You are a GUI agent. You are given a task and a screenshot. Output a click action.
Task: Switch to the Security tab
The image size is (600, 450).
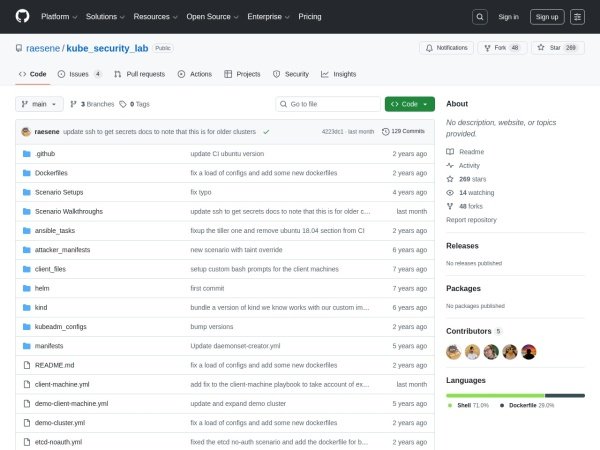pos(291,74)
